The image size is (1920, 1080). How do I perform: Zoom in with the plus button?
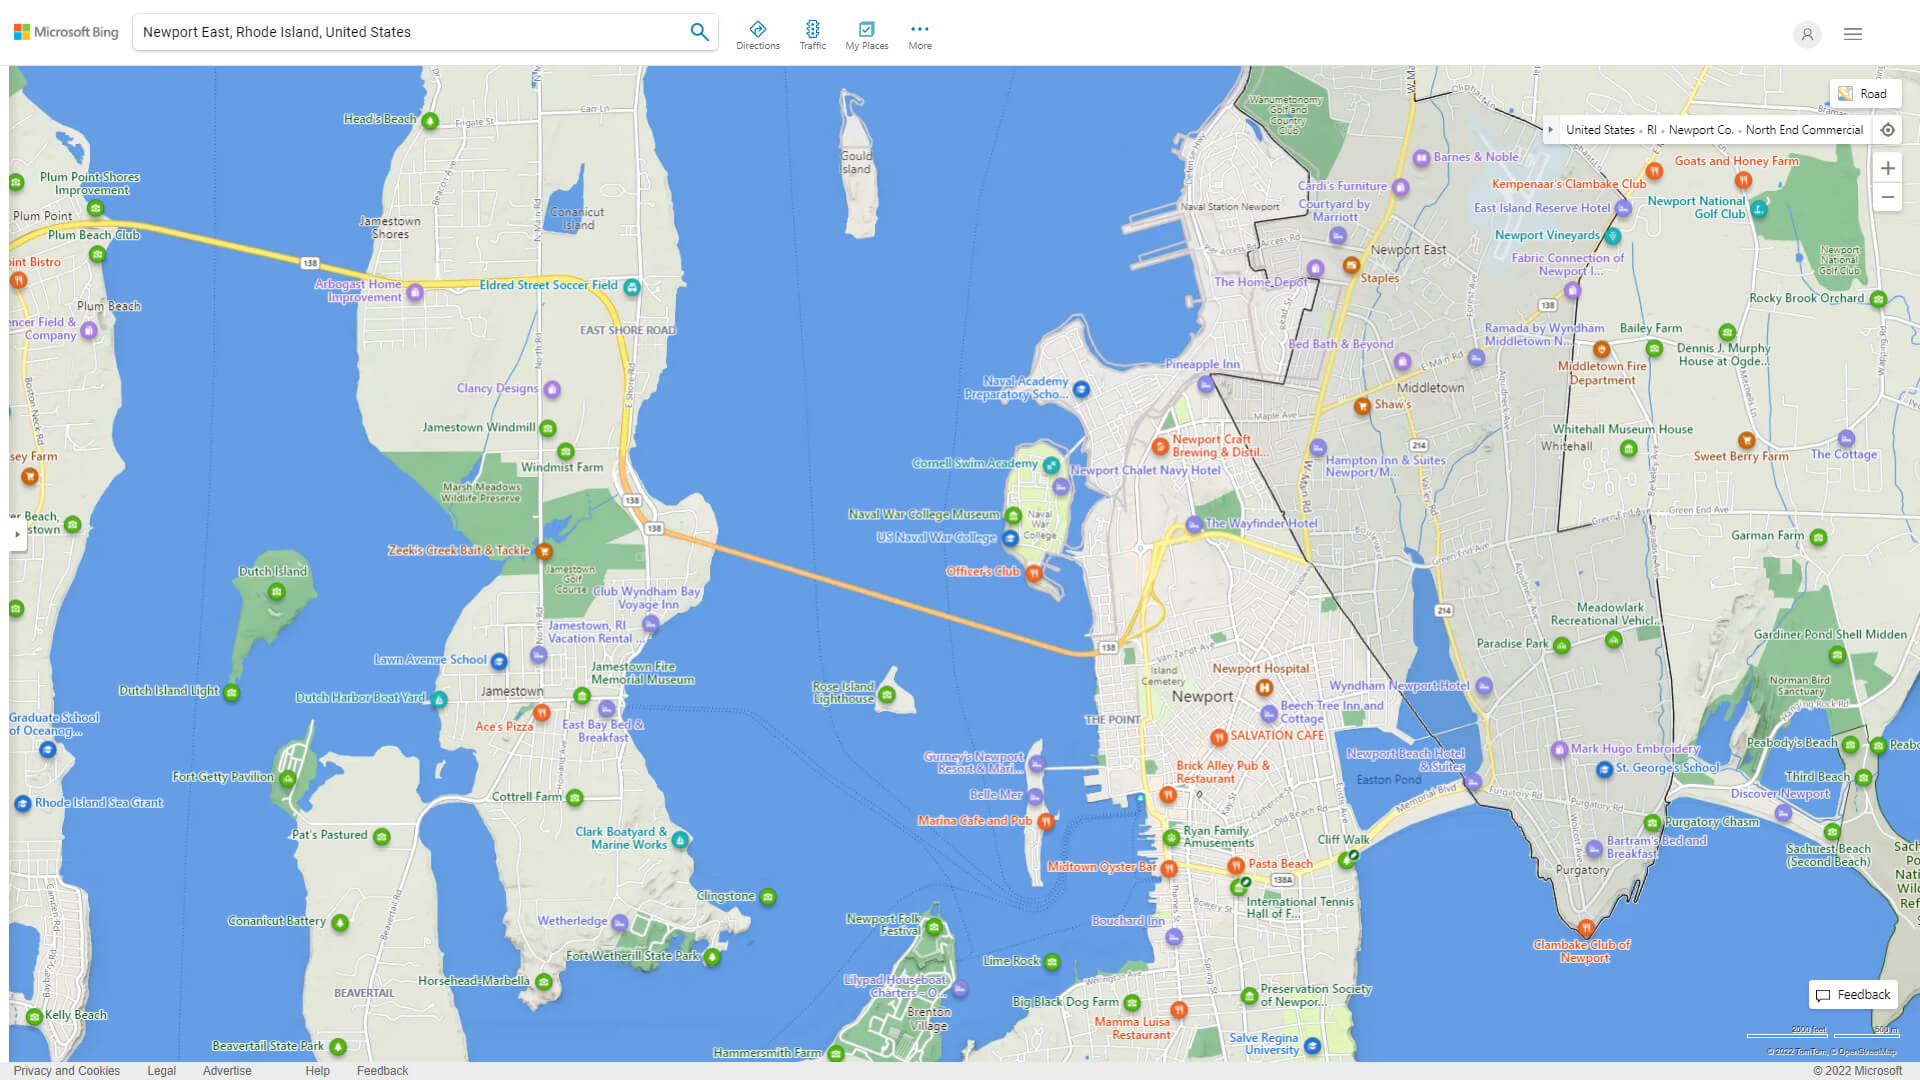[1887, 168]
